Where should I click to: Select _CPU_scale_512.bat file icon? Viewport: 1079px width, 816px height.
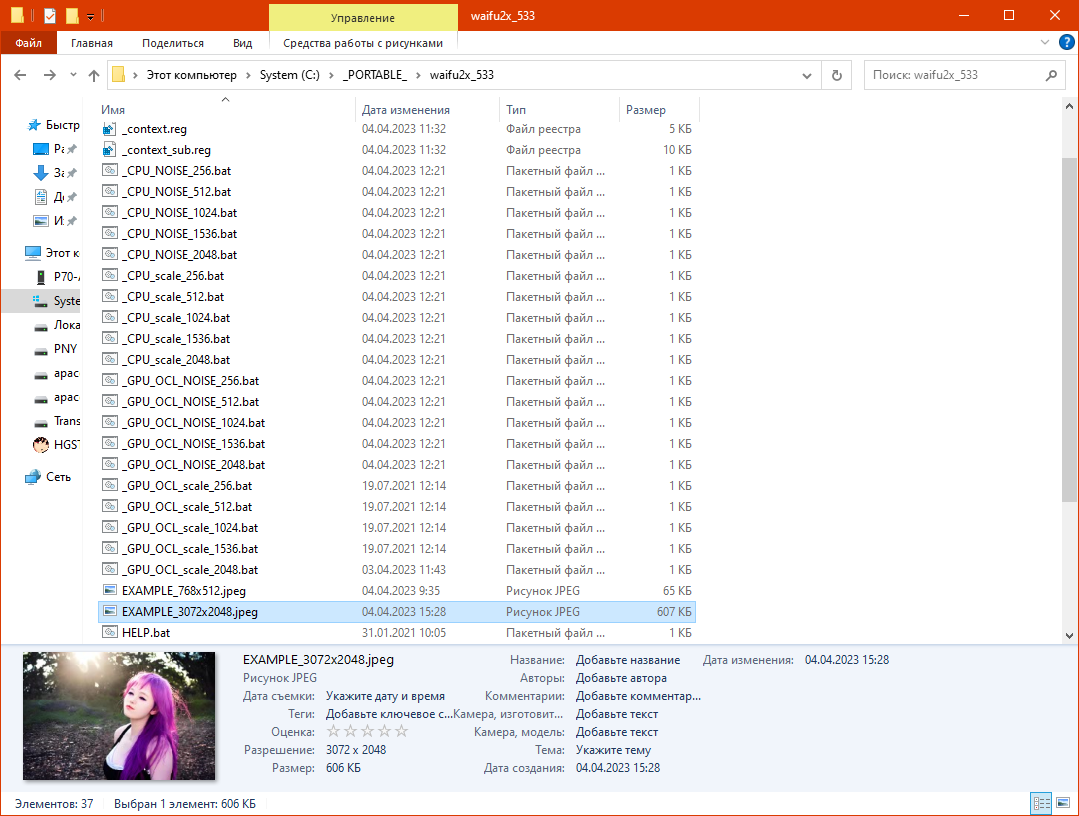[x=109, y=297]
